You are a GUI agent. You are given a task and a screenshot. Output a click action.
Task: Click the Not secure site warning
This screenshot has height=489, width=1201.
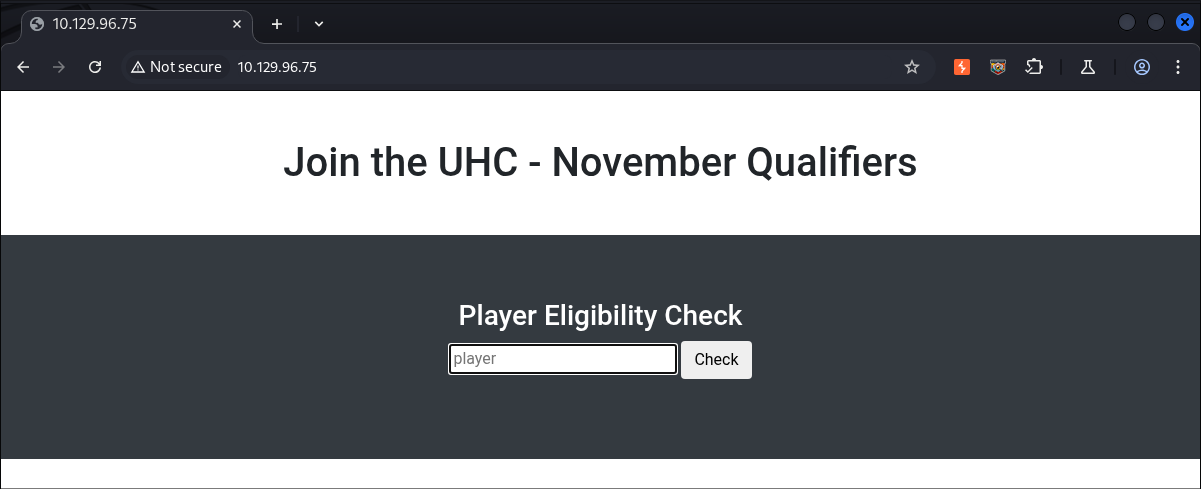(176, 67)
